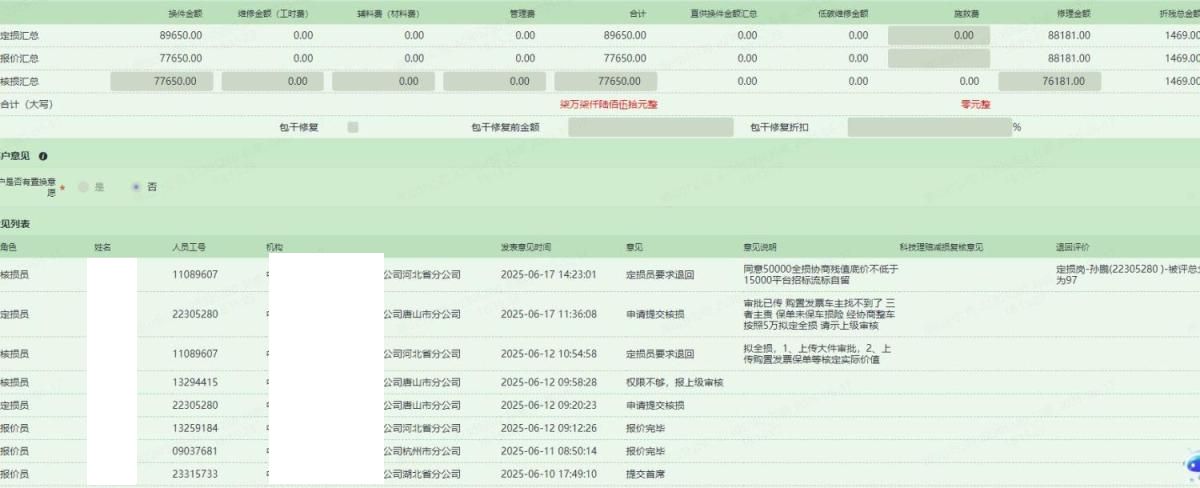This screenshot has height=488, width=1200.
Task: Click the 包干修复前金额 input field
Action: pyautogui.click(x=650, y=127)
